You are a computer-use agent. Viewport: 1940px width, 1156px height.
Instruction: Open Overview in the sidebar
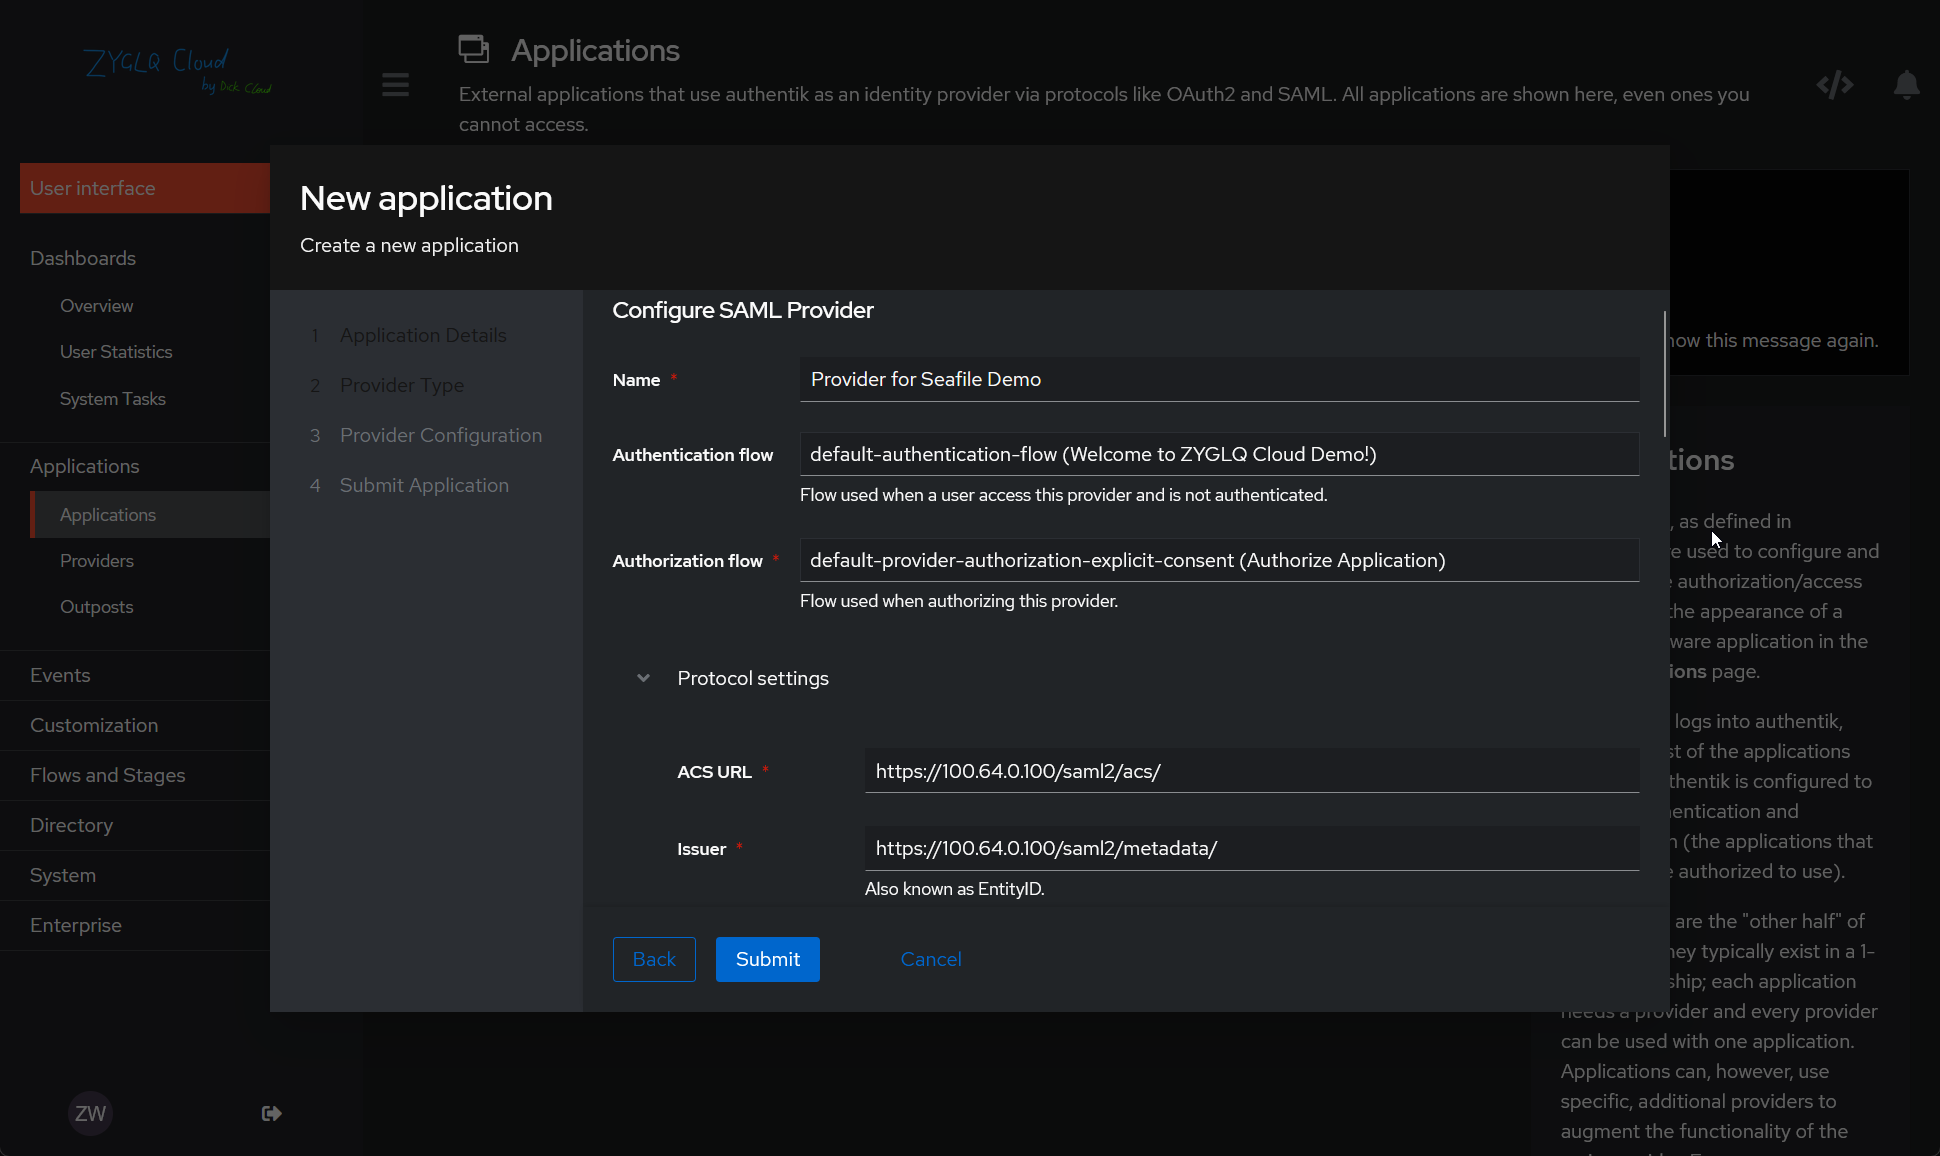coord(96,306)
